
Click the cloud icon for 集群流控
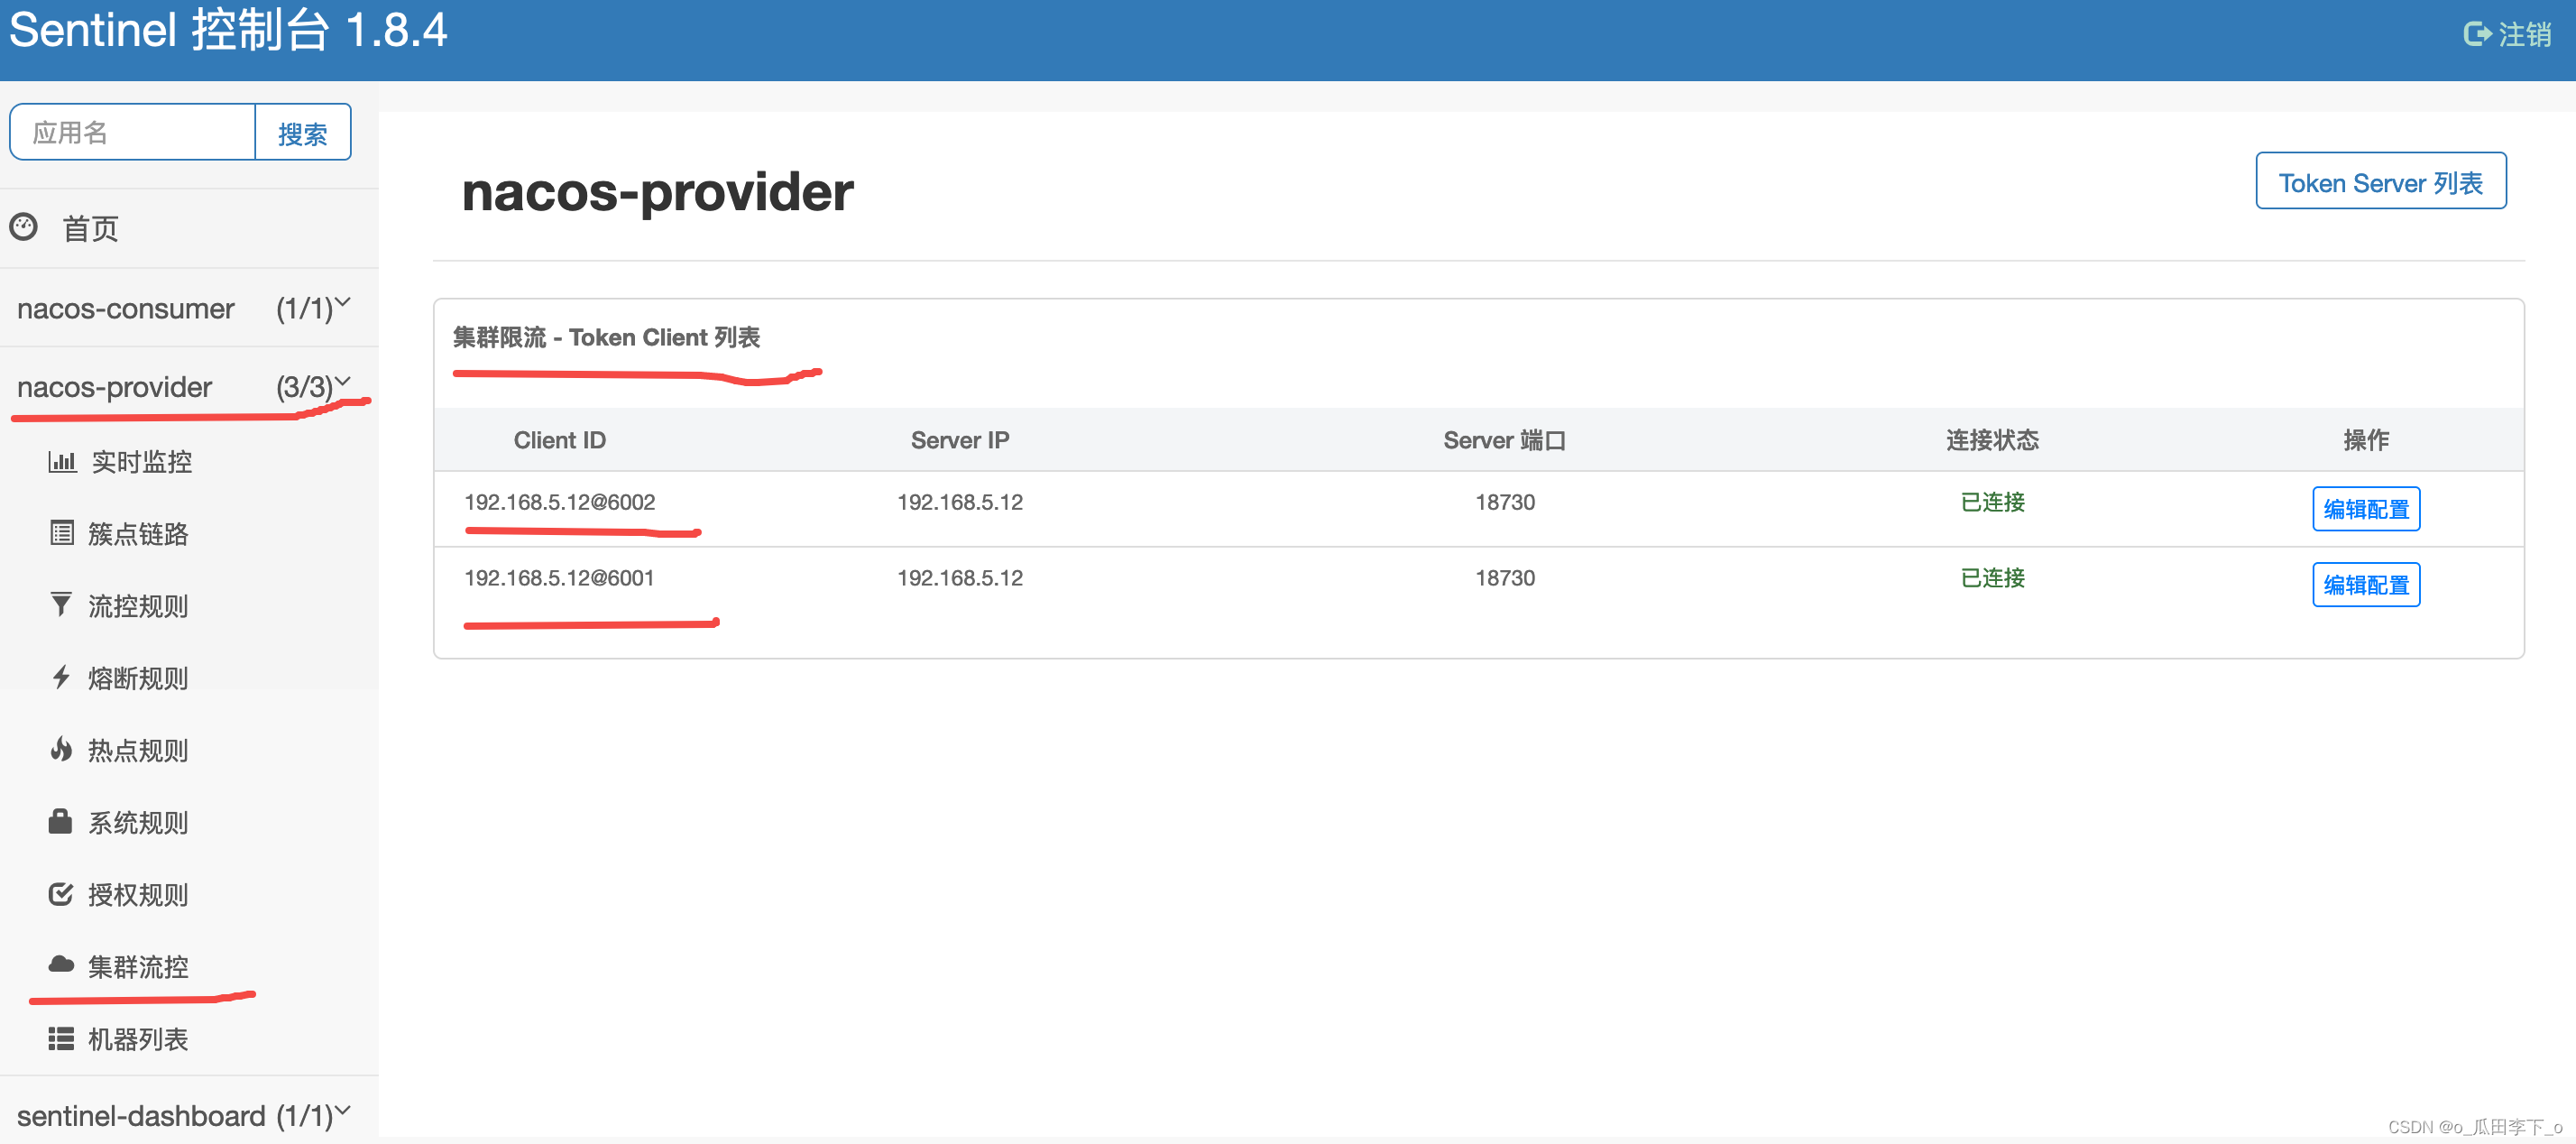[x=61, y=965]
